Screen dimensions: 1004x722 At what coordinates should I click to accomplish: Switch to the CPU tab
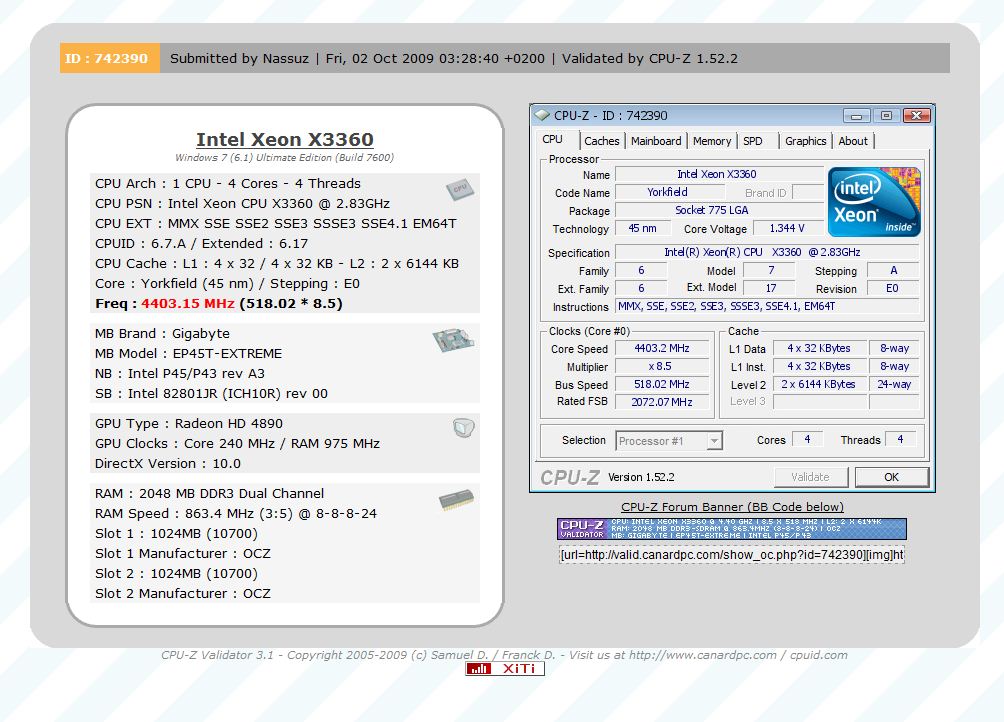point(552,140)
